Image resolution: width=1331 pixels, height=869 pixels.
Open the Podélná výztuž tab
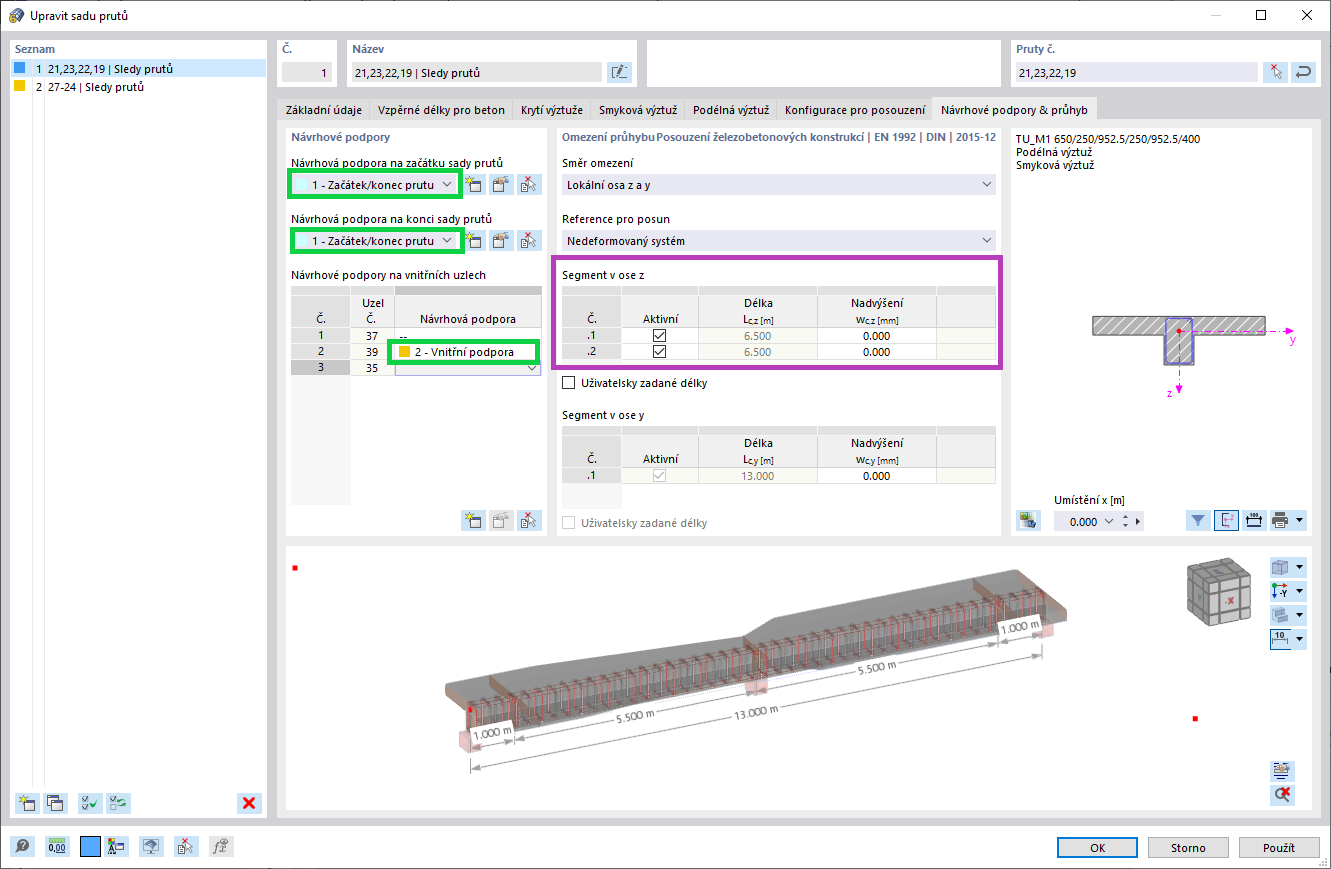(x=730, y=110)
